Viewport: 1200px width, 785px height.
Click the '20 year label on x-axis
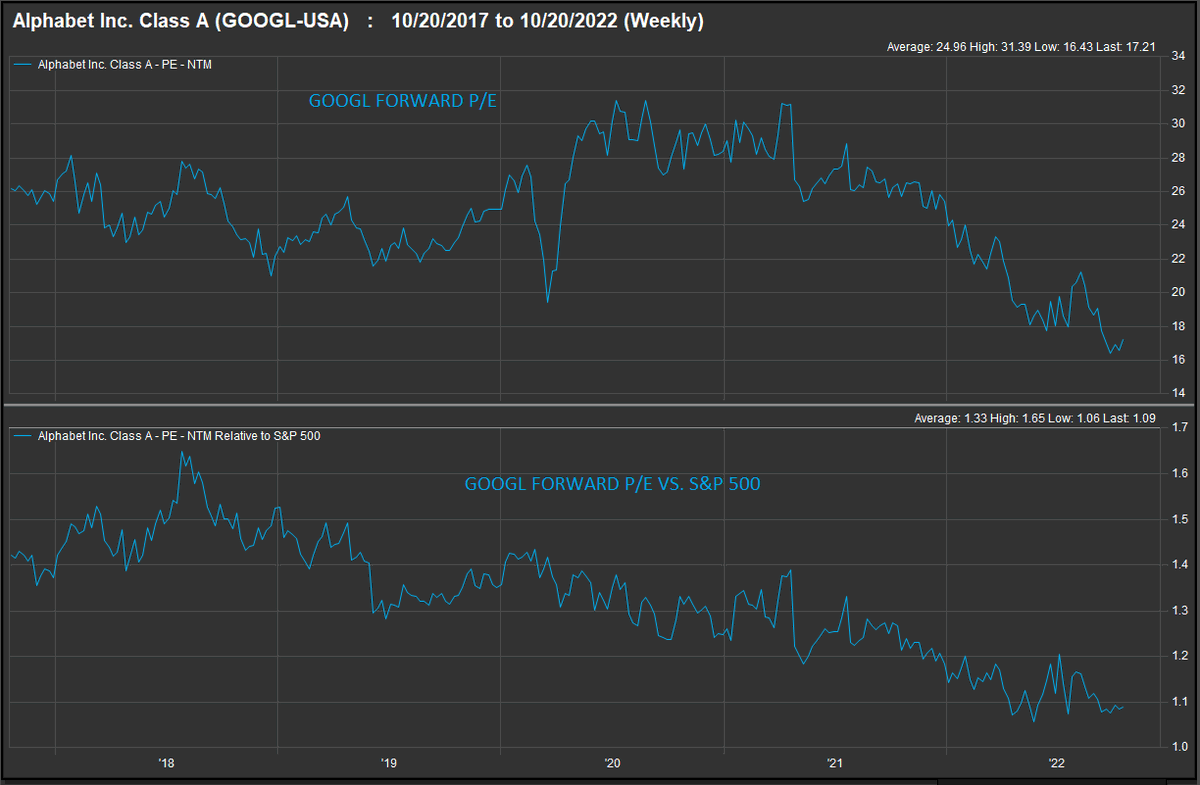coord(612,764)
